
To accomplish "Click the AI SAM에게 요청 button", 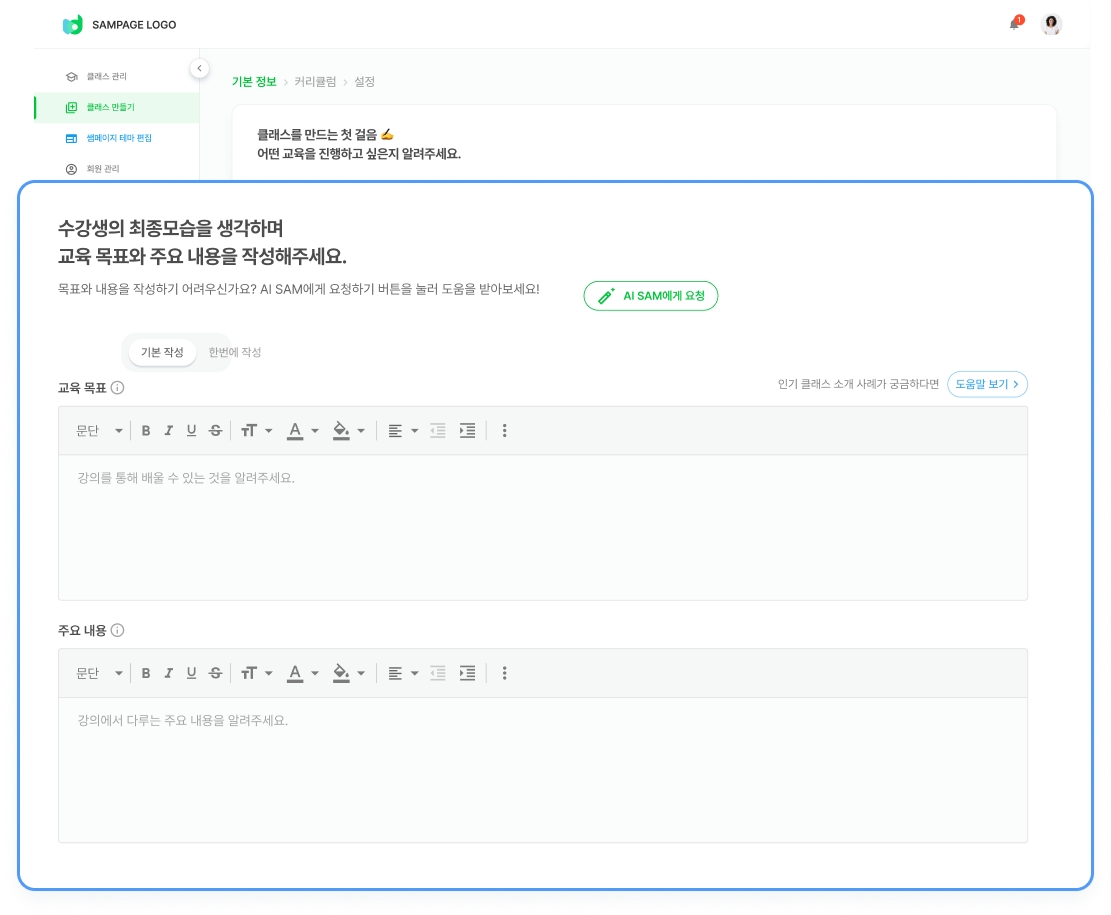I will click(651, 296).
